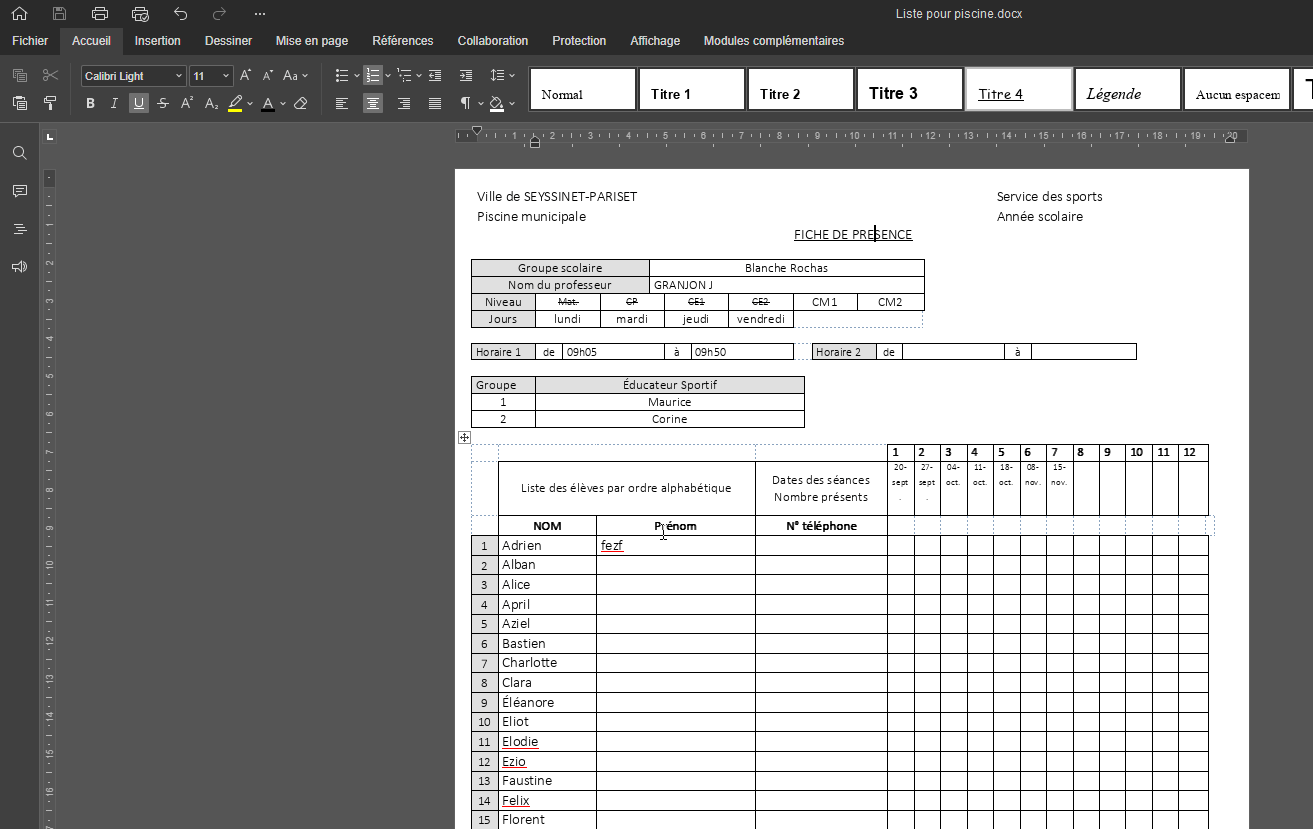Click the copy icon
Screen dimensions: 1313x829
(19, 76)
